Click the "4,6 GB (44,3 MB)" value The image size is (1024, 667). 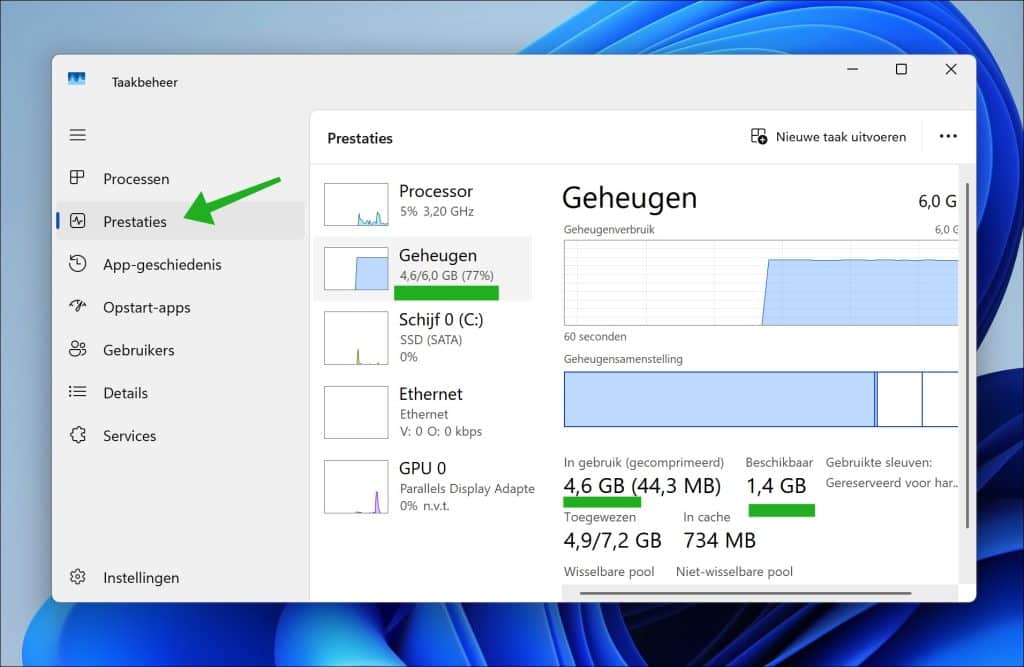pyautogui.click(x=642, y=485)
